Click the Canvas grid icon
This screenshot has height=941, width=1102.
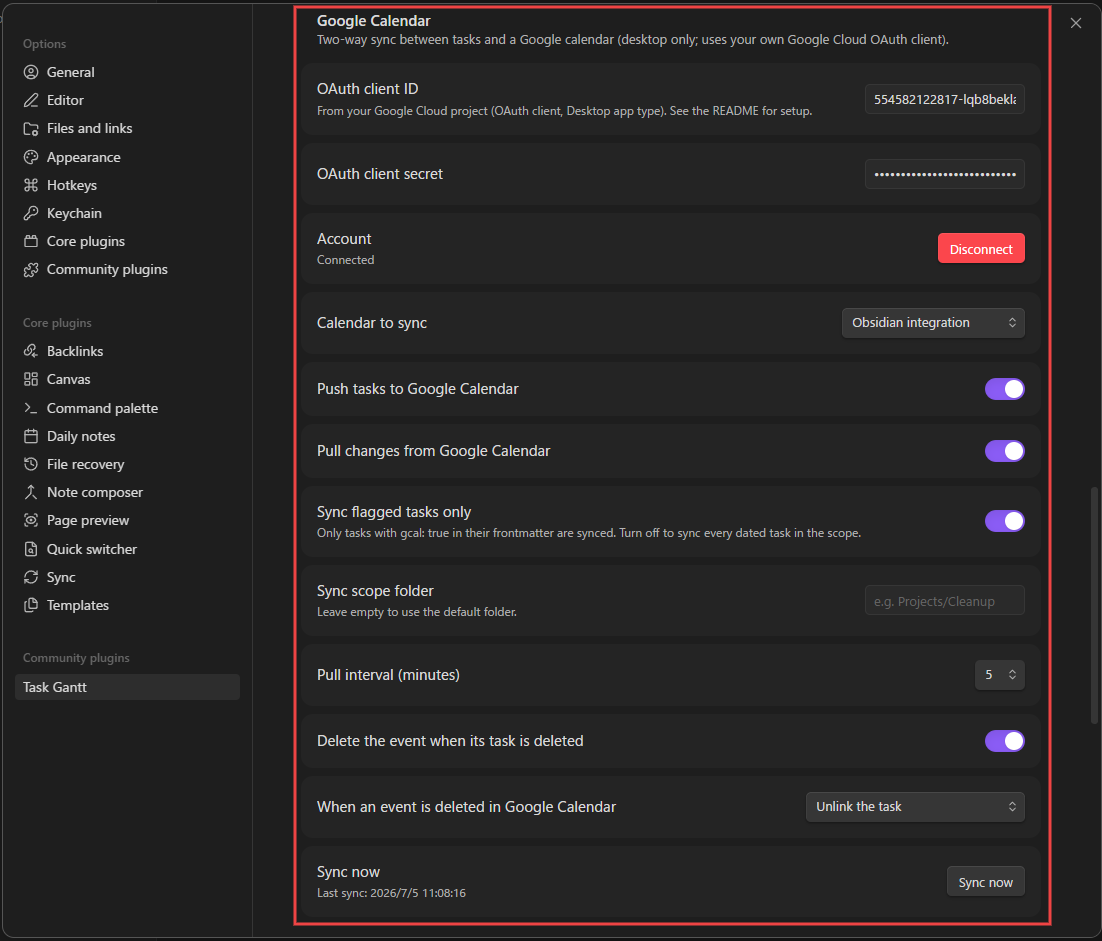click(x=31, y=379)
